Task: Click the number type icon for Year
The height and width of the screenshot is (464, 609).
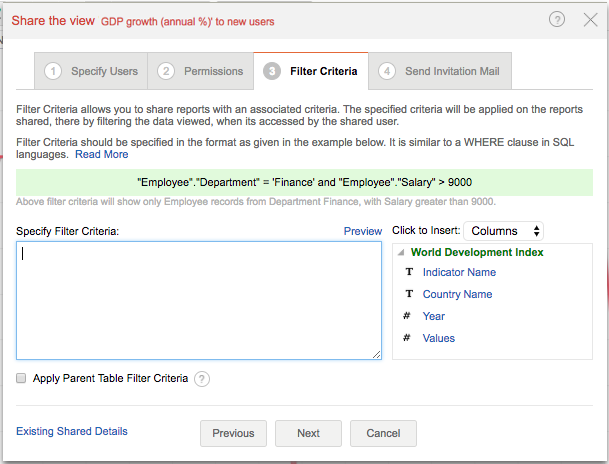Action: pos(407,316)
